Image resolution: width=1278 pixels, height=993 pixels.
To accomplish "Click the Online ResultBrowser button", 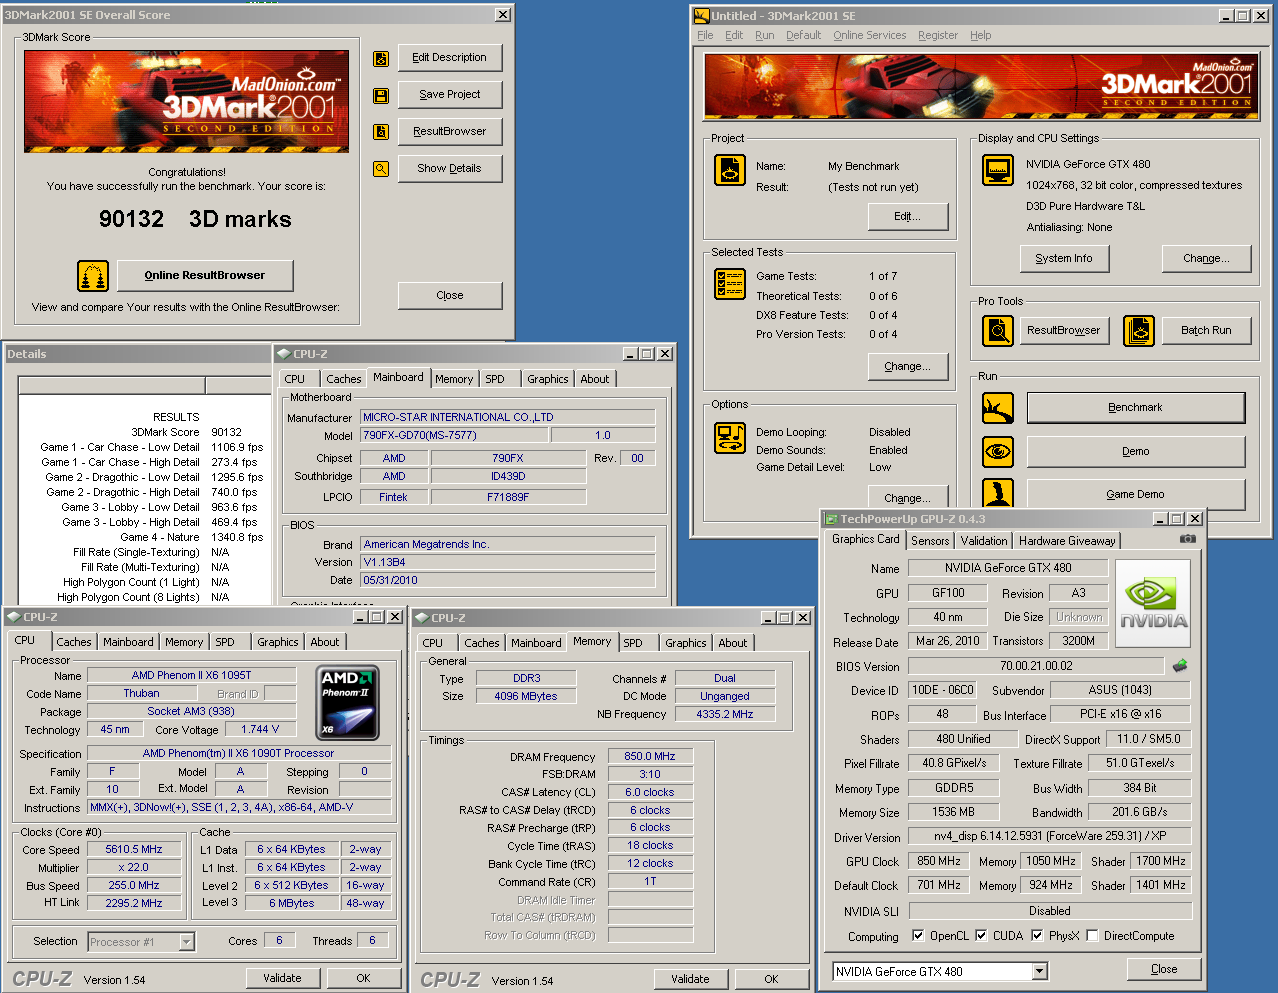I will pos(205,276).
